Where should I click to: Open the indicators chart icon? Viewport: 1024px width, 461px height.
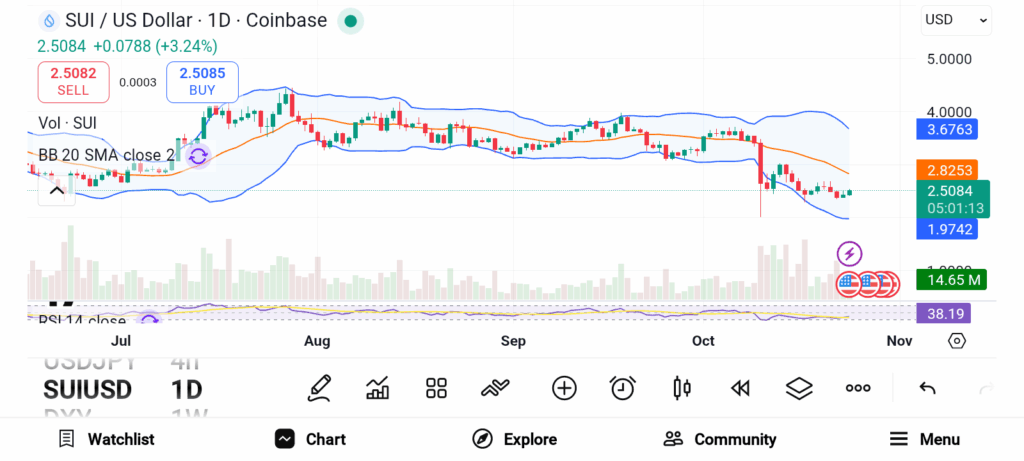(x=378, y=388)
